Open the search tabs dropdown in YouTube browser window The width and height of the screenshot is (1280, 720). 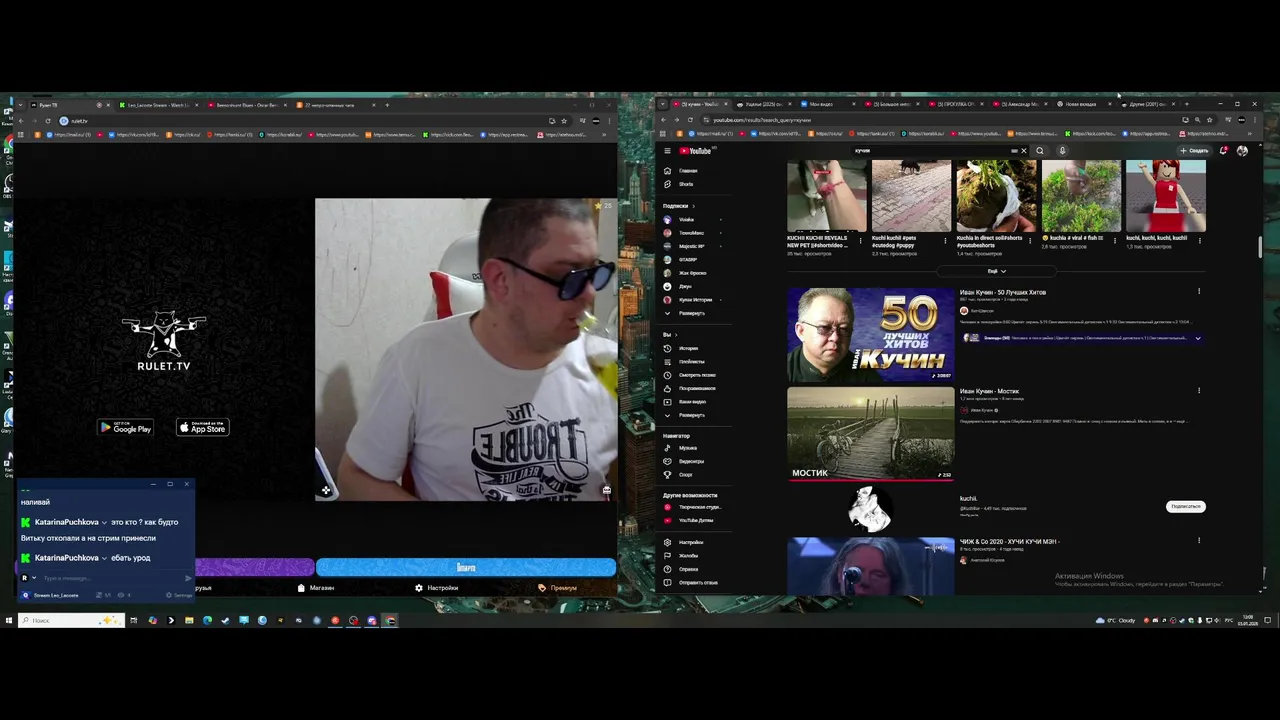pos(662,104)
